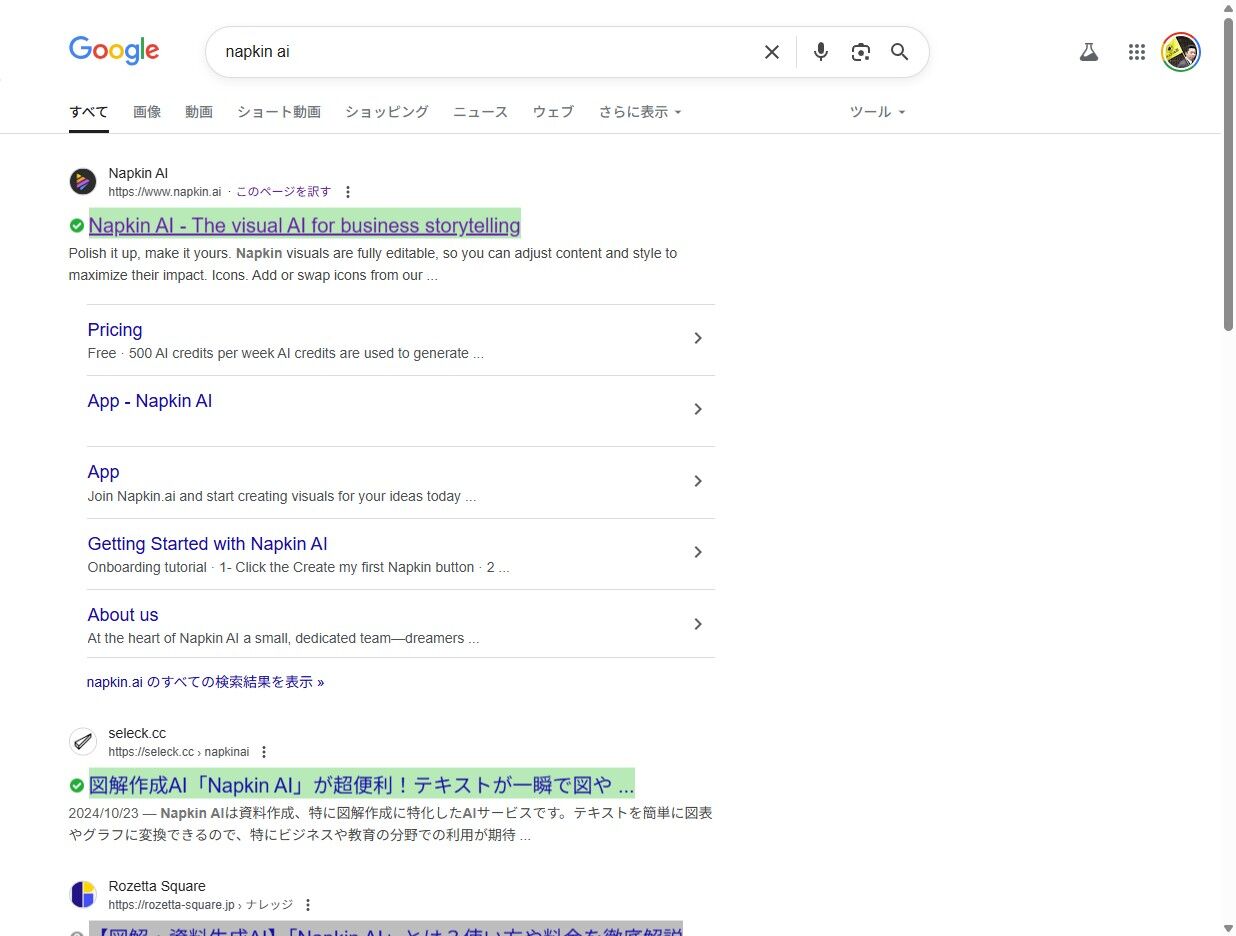Open the App sitelink title

[x=103, y=472]
